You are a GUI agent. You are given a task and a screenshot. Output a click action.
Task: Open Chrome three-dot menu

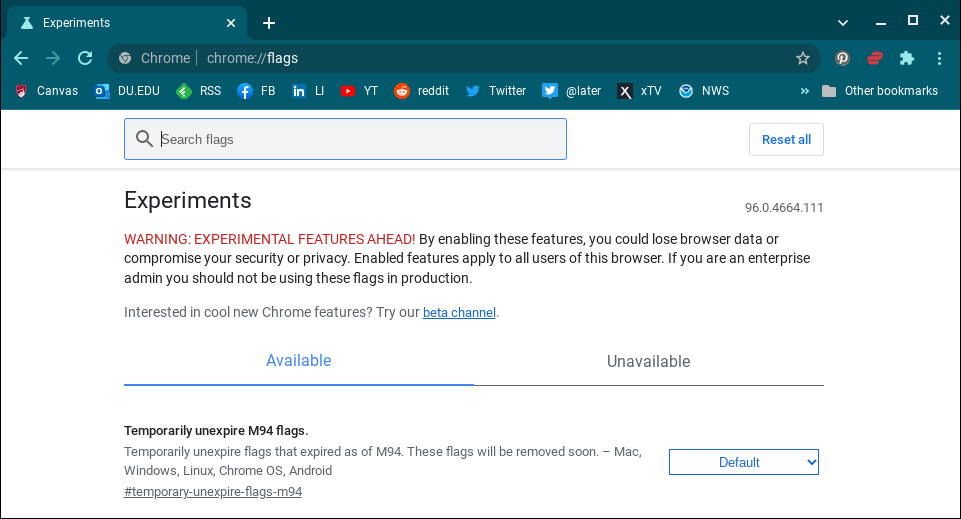click(939, 58)
